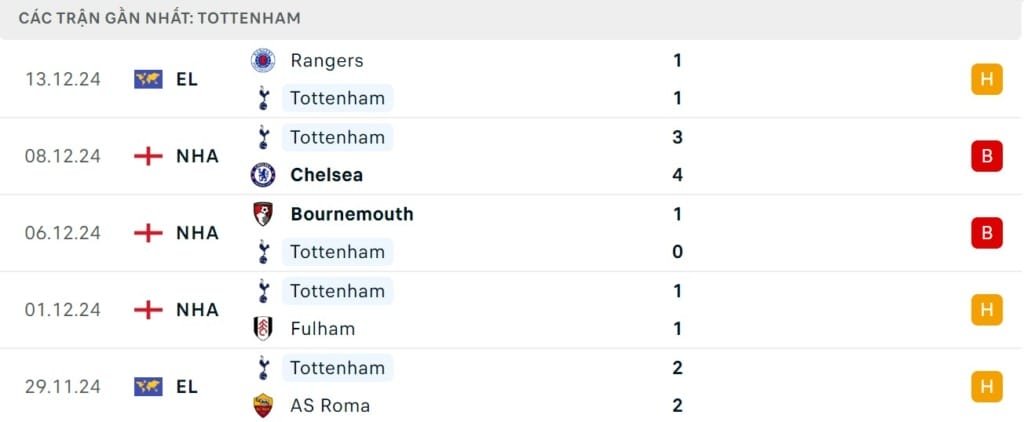Screen dimensions: 1024x422
Task: Click the Bournemouth club crest icon
Action: pos(263,214)
